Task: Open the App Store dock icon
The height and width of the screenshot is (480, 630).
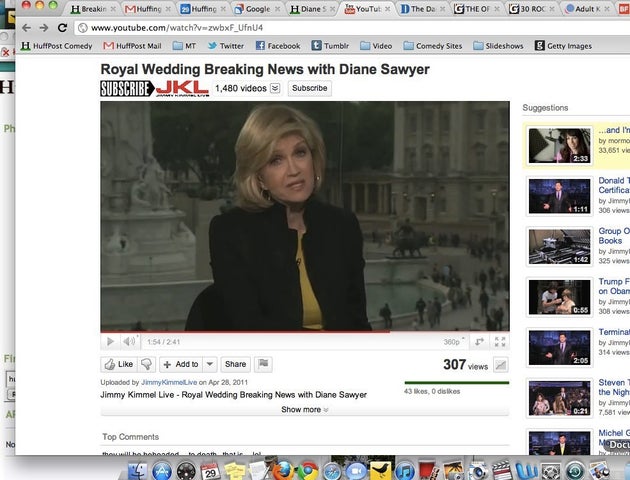Action: (162, 471)
